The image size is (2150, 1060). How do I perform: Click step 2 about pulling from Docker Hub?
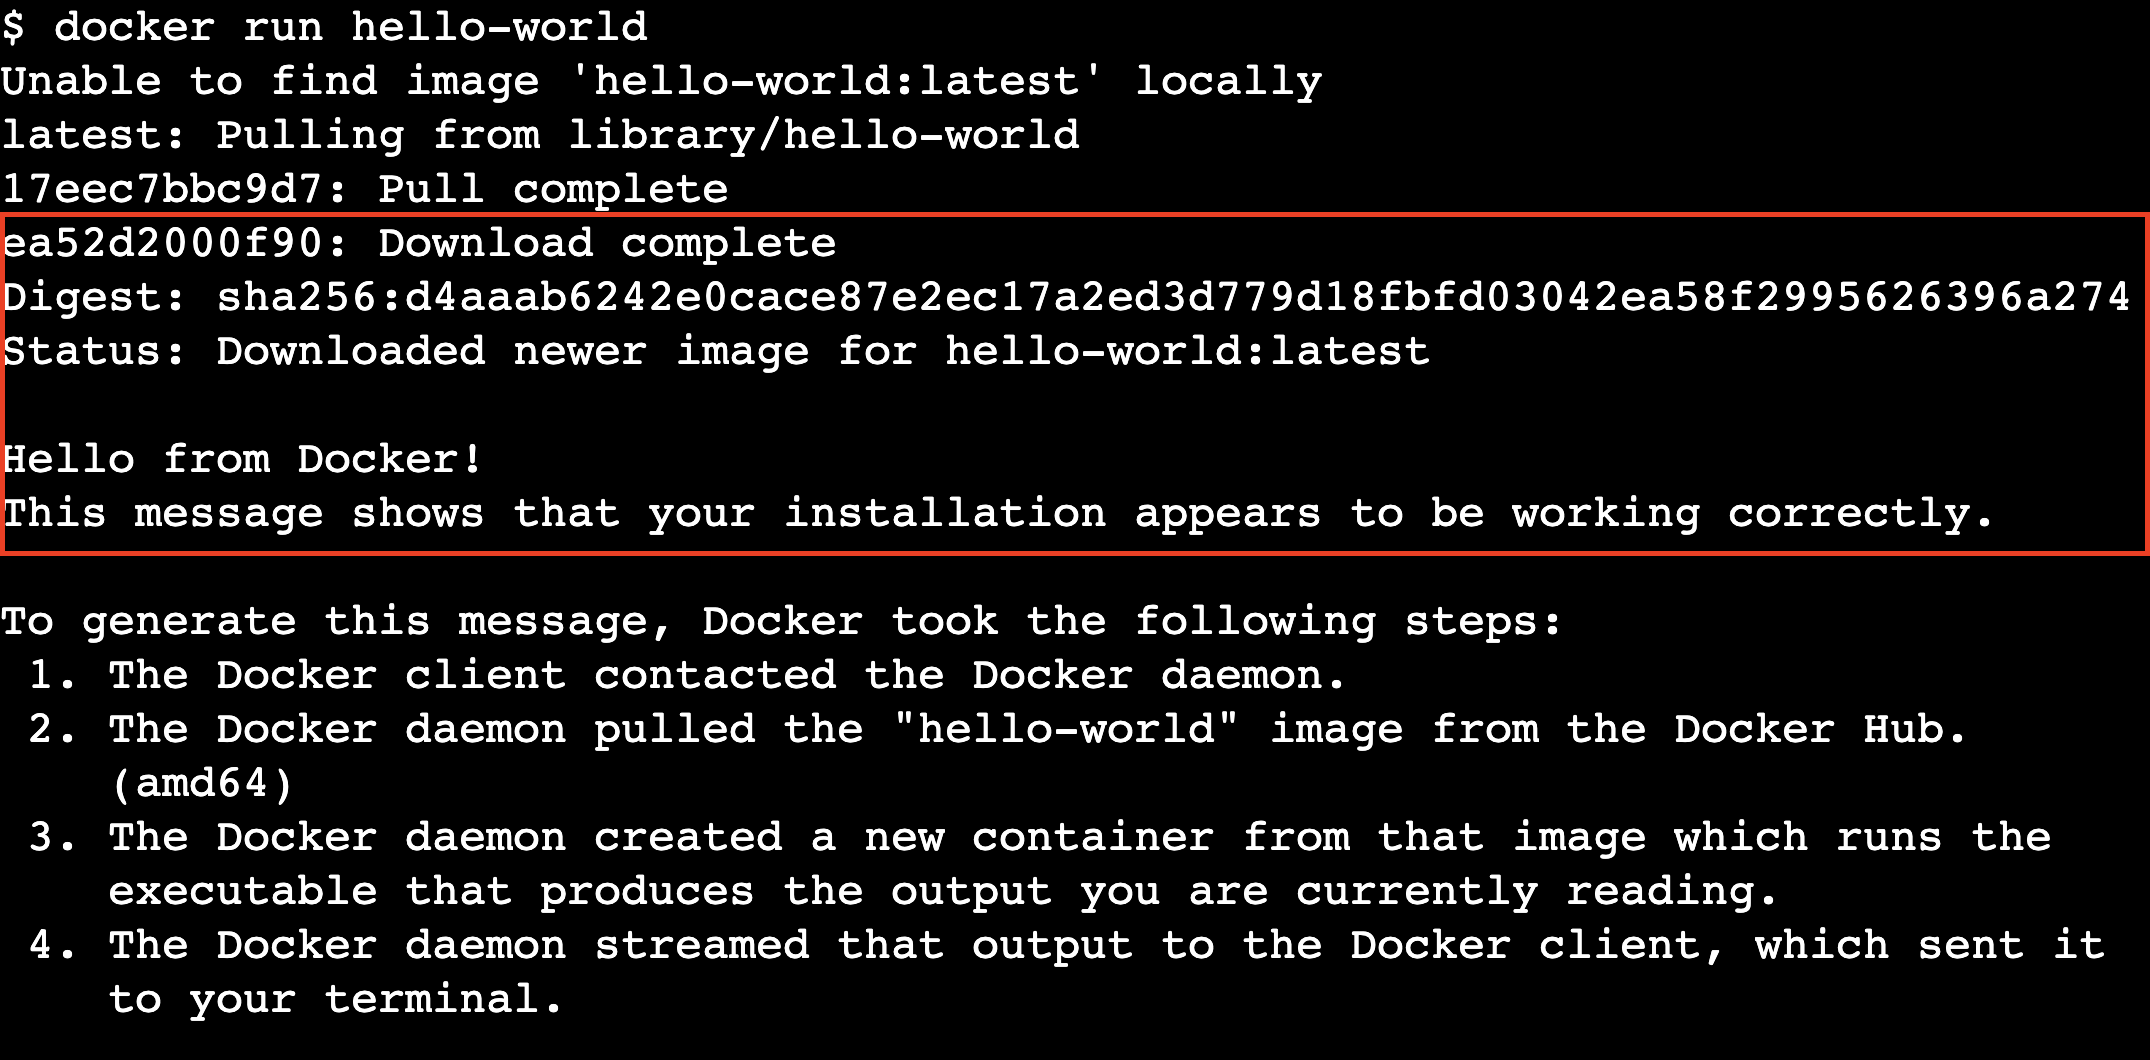pyautogui.click(x=996, y=729)
